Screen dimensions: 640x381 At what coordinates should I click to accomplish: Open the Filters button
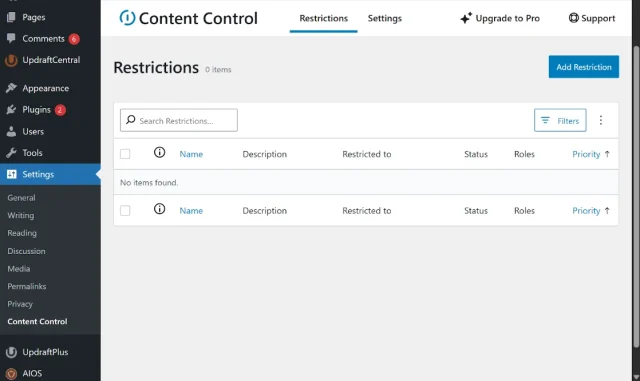pyautogui.click(x=560, y=120)
